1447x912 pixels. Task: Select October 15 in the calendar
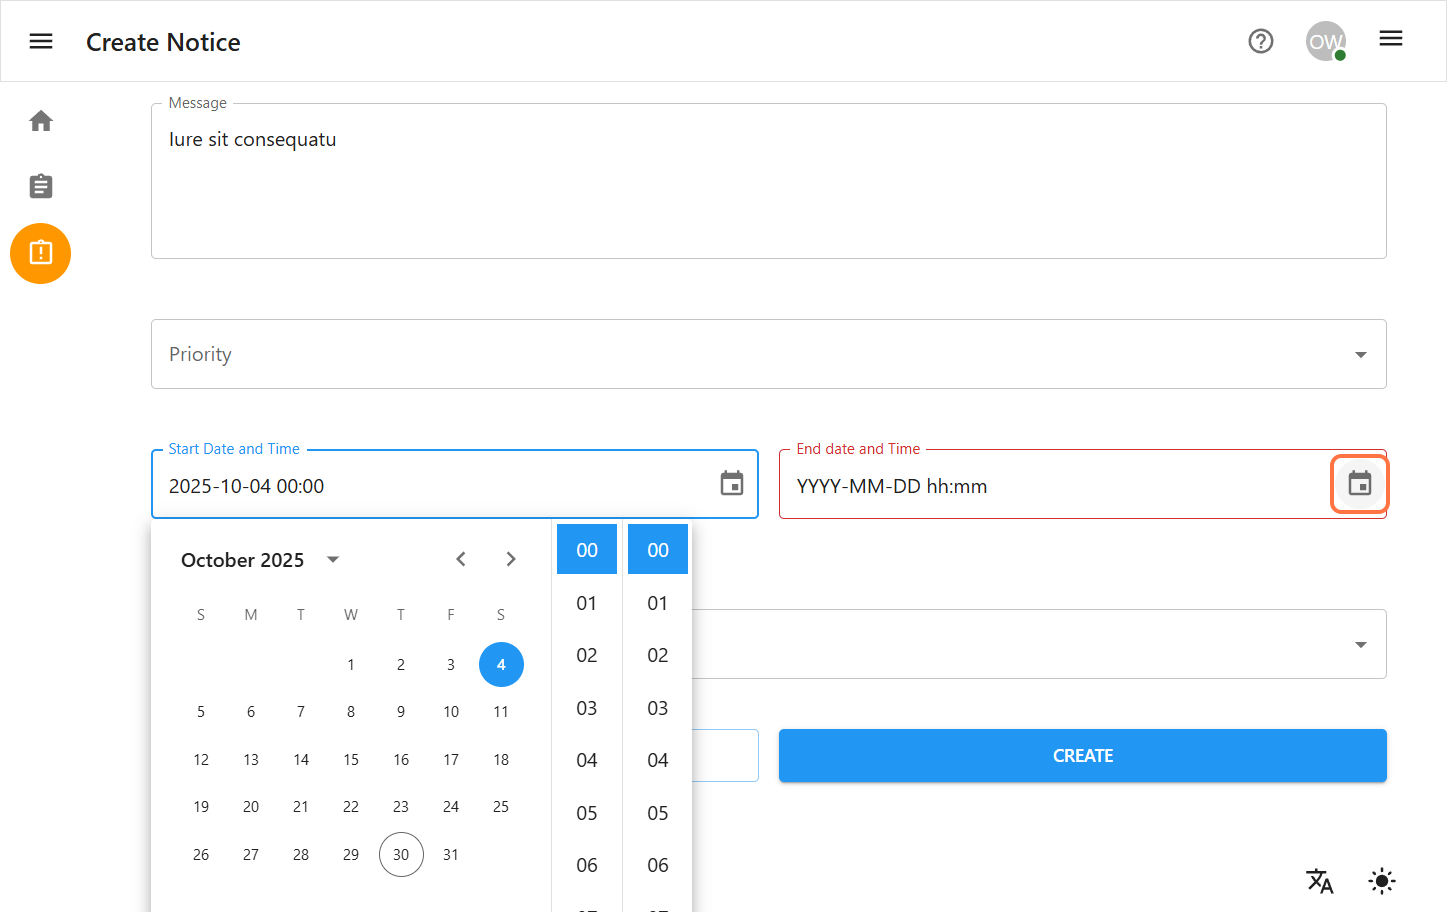[351, 759]
